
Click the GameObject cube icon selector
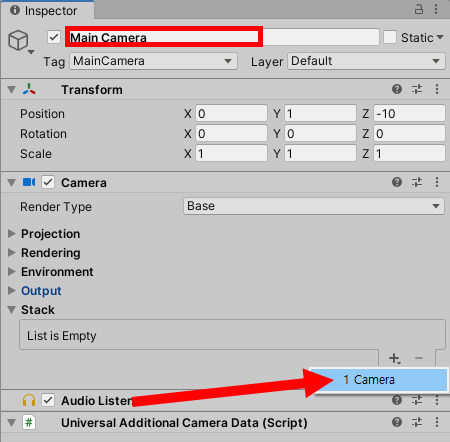[21, 42]
